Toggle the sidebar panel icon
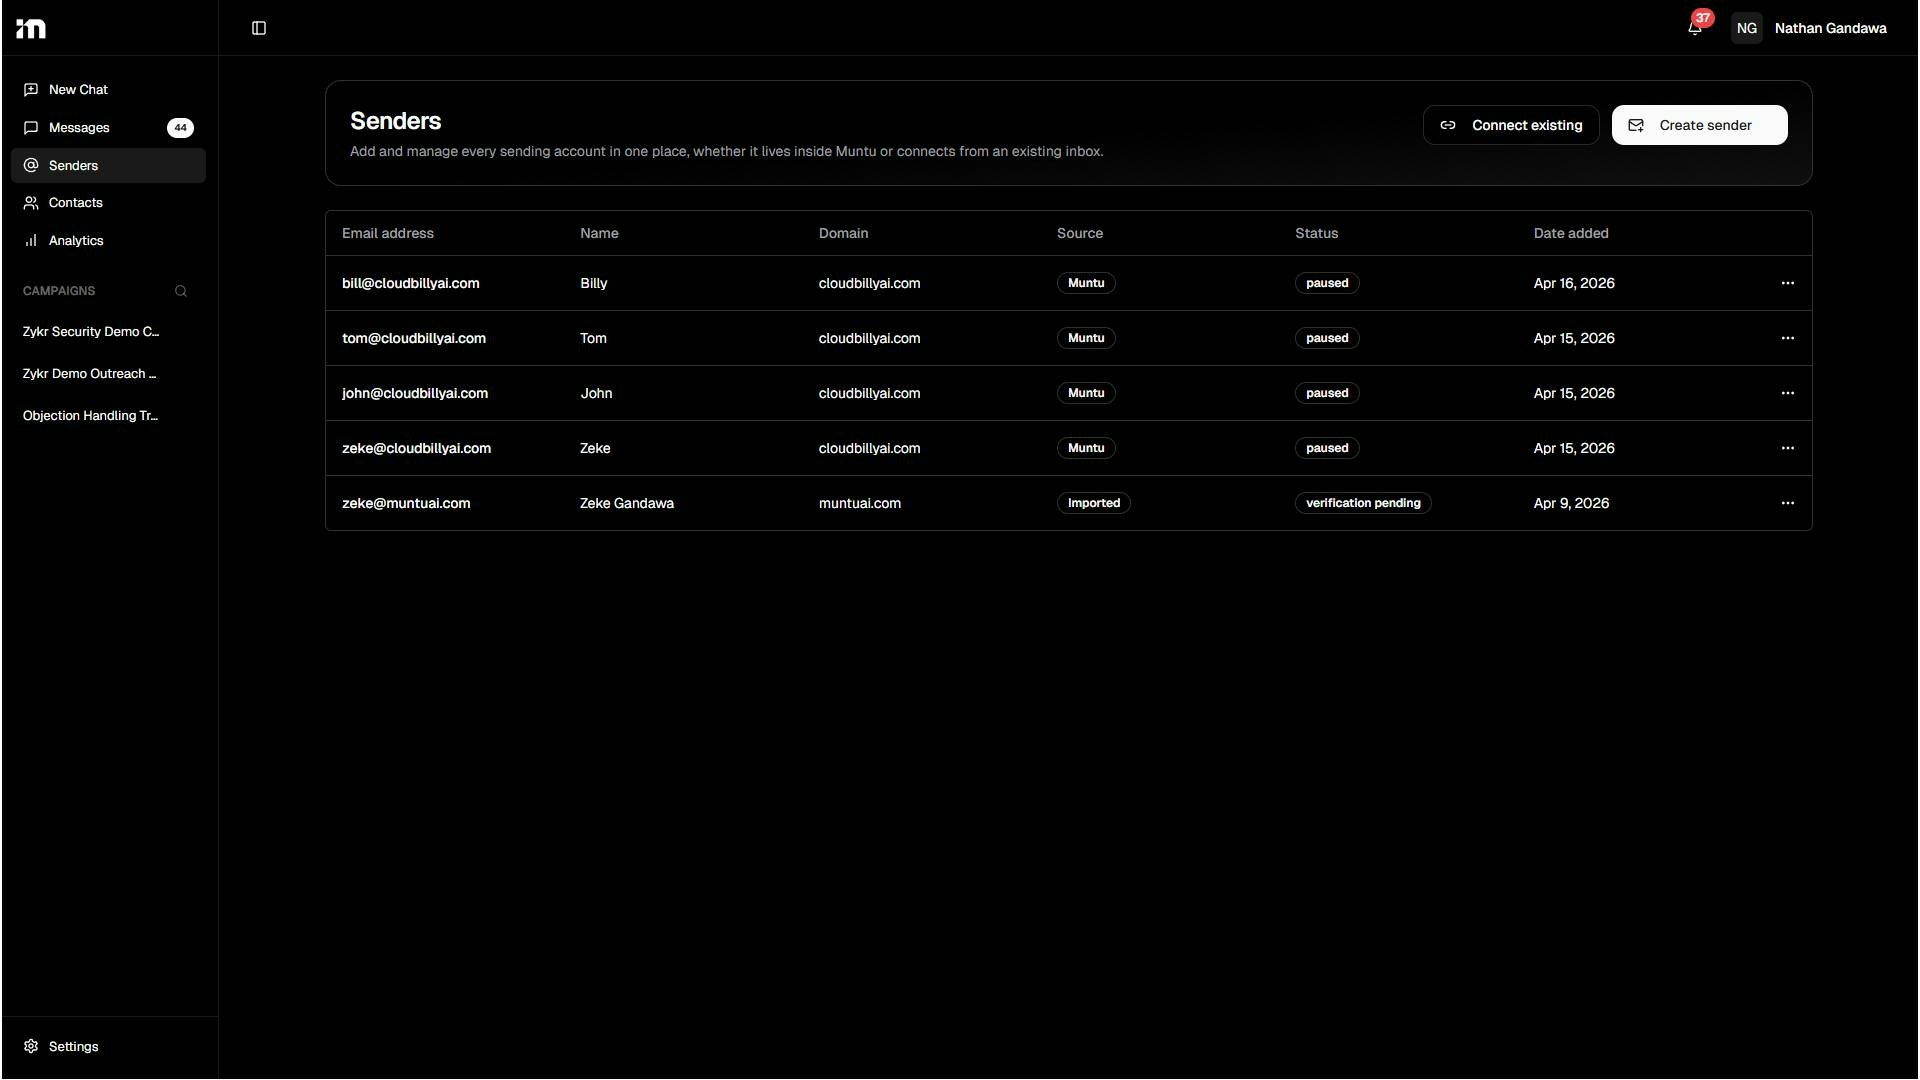Screen dimensions: 1920x1080 click(259, 28)
